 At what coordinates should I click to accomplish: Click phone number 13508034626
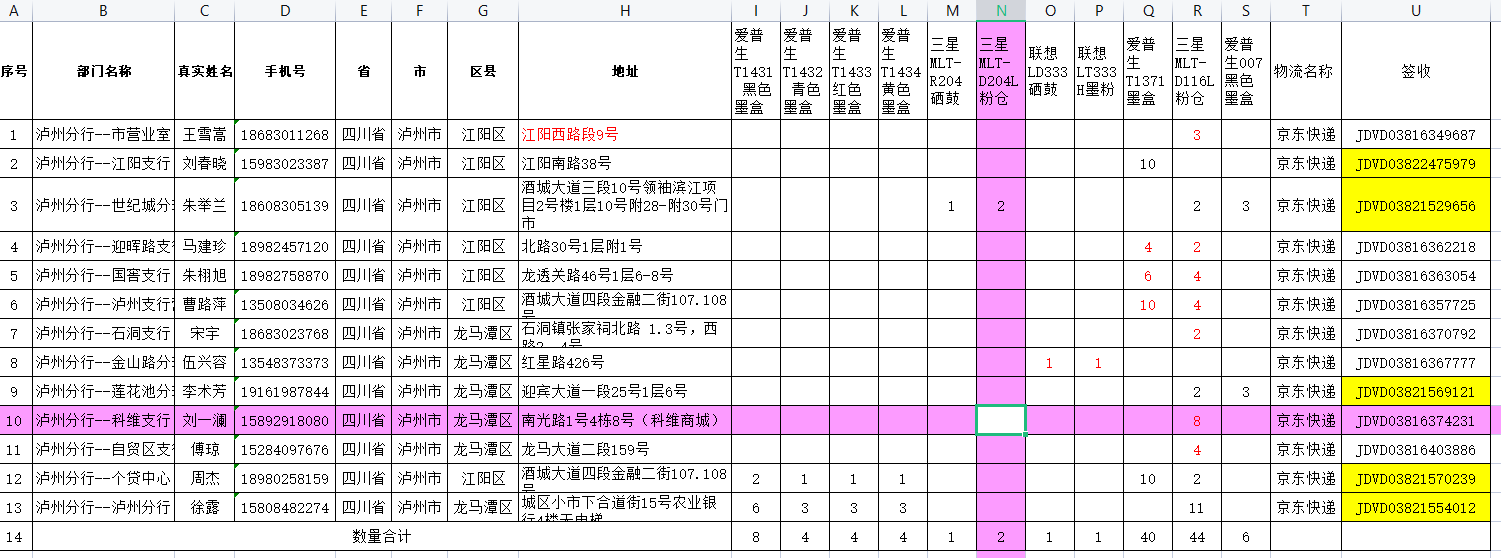[x=285, y=304]
